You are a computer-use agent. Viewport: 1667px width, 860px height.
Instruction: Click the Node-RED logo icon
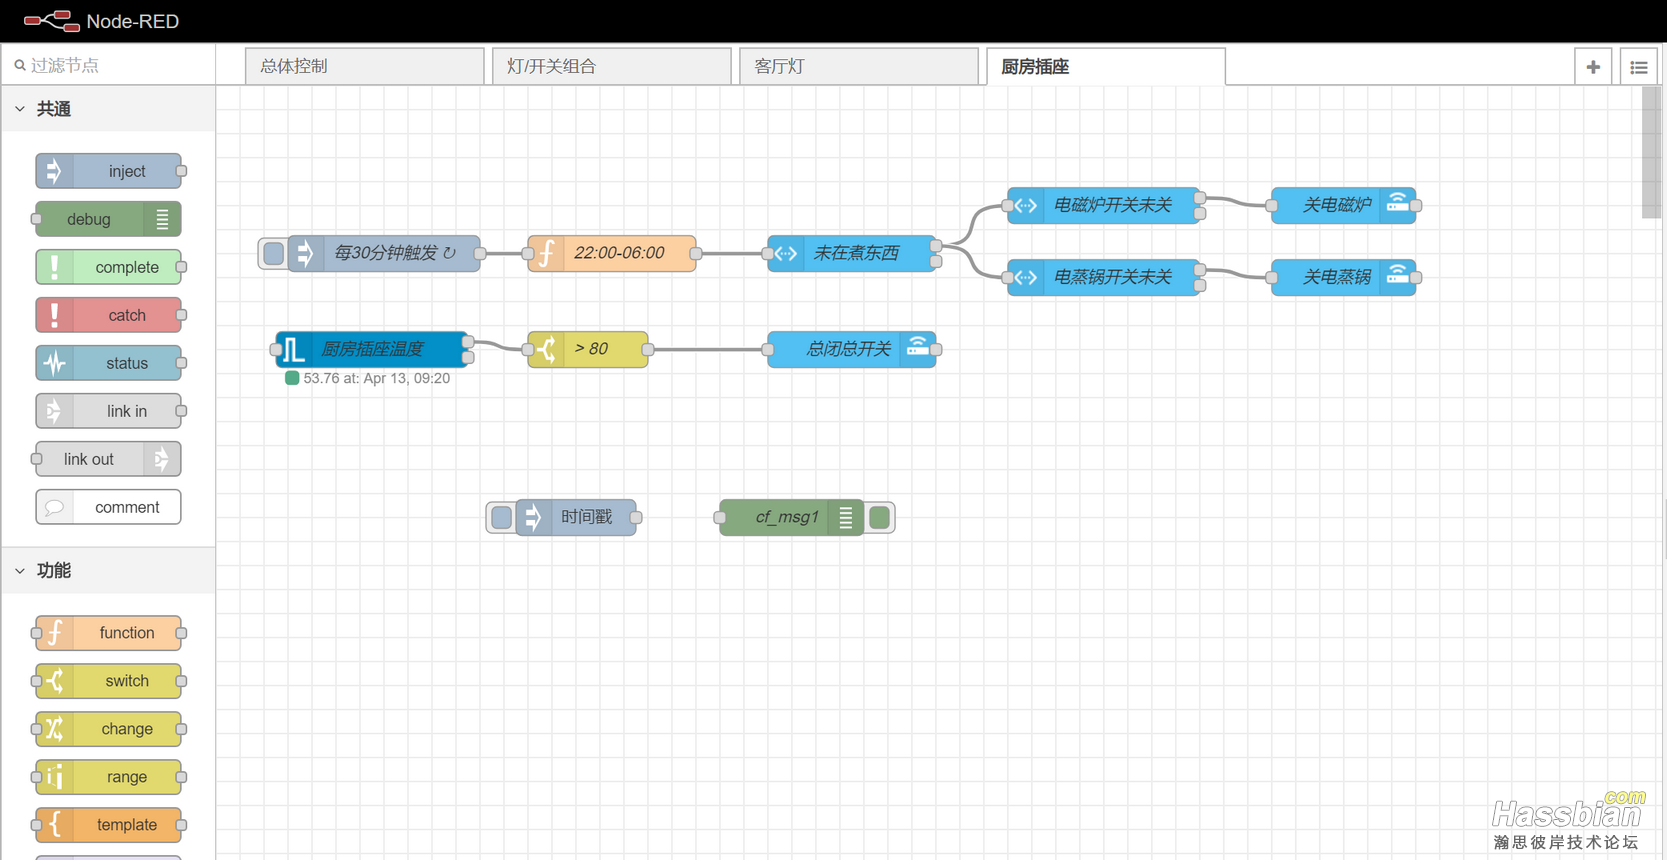coord(51,20)
